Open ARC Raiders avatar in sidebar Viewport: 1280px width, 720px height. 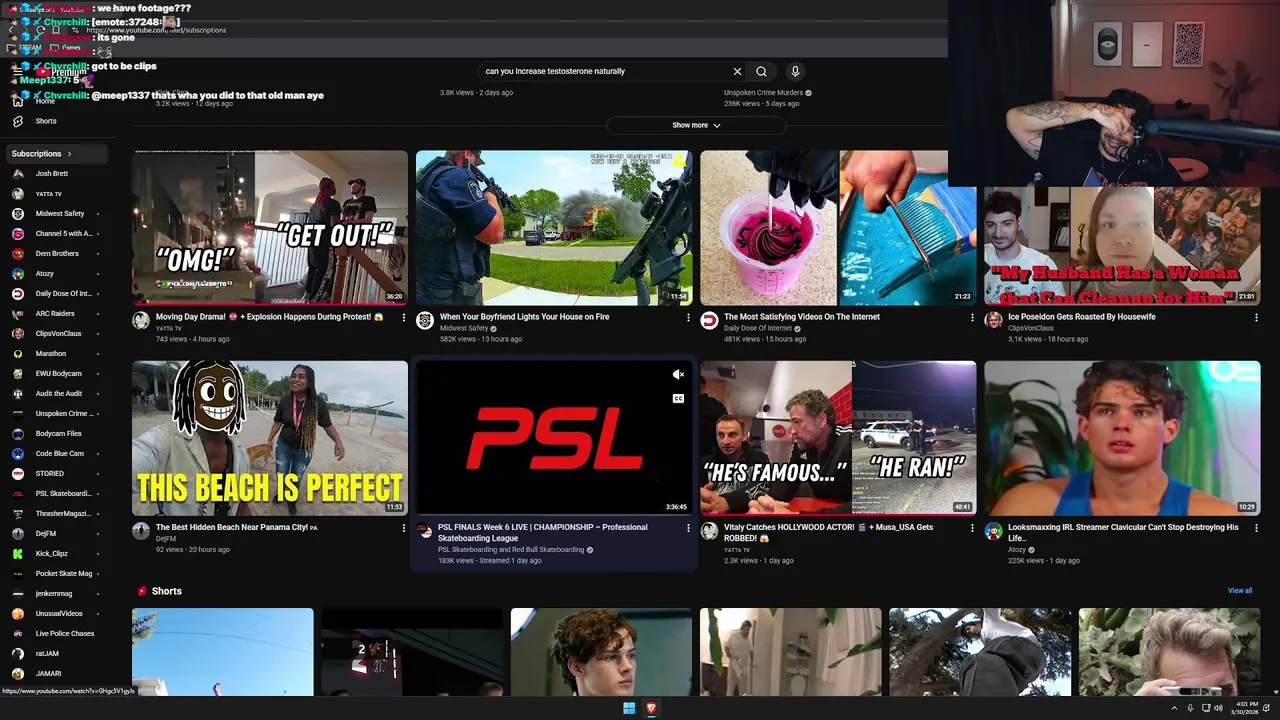17,313
